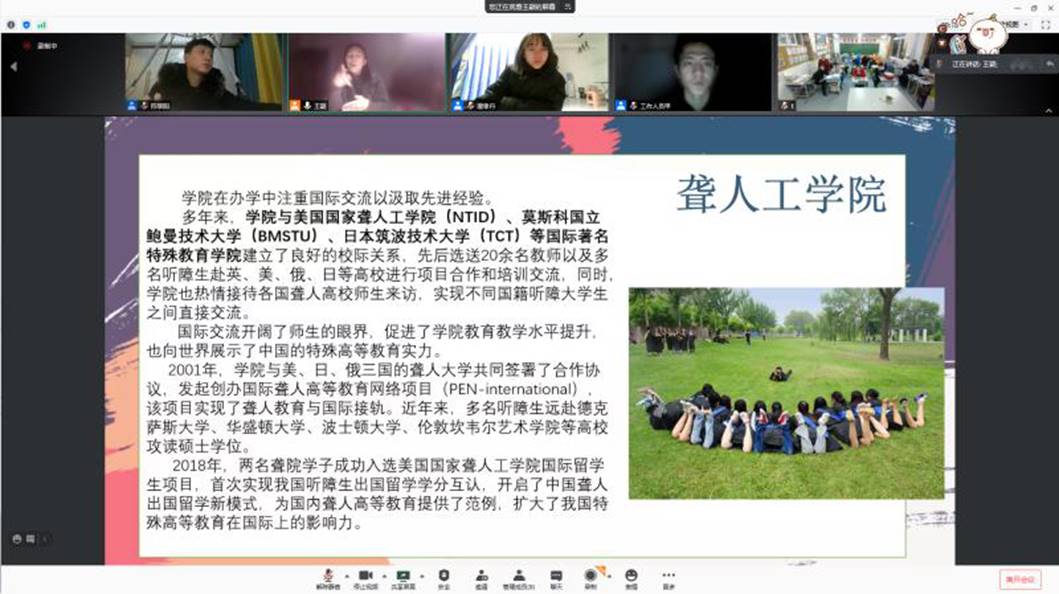Check the network signal strength icon
The image size is (1059, 594).
click(41, 23)
